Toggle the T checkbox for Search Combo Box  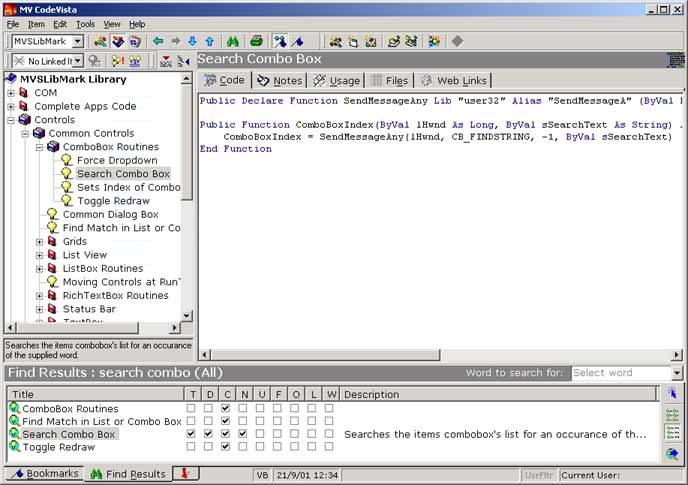pos(191,434)
